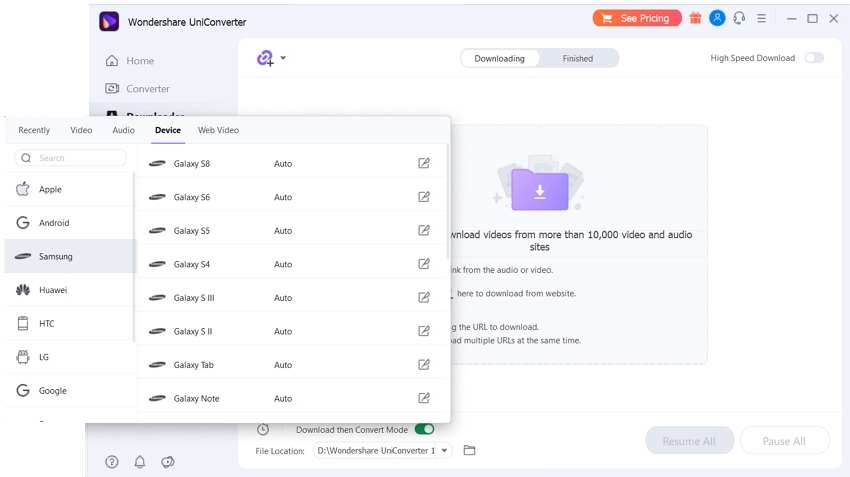Click the schedule clock icon

point(263,429)
